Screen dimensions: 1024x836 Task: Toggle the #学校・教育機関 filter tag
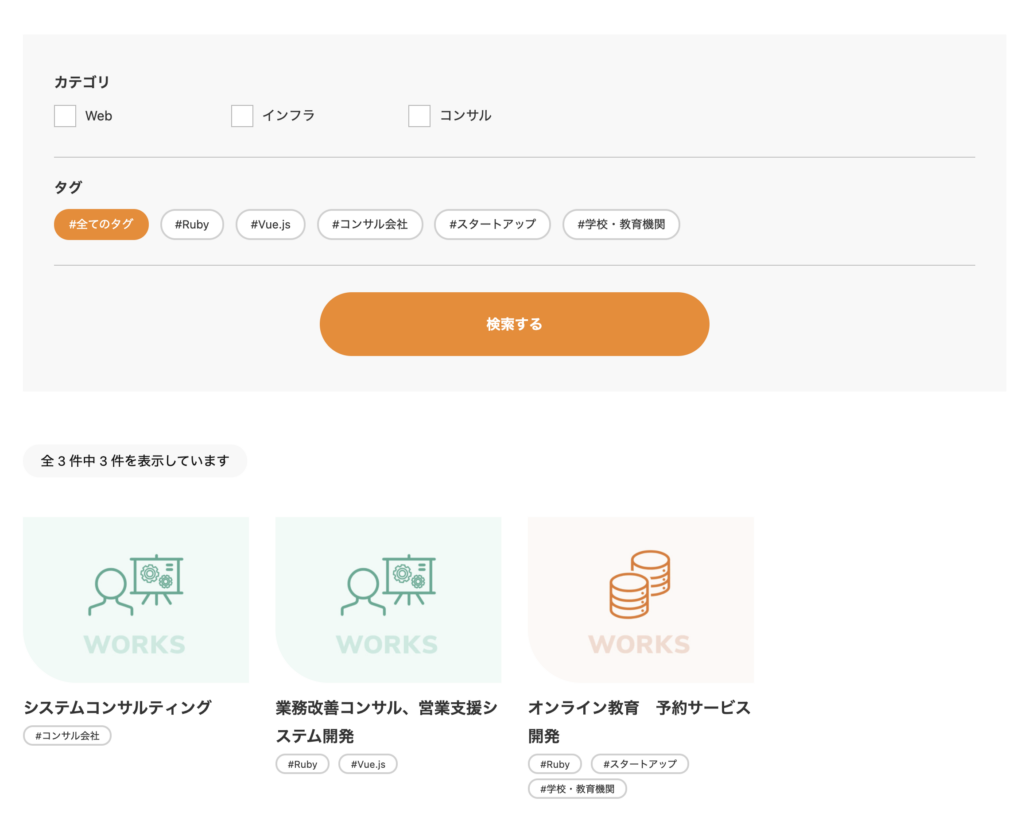click(621, 225)
